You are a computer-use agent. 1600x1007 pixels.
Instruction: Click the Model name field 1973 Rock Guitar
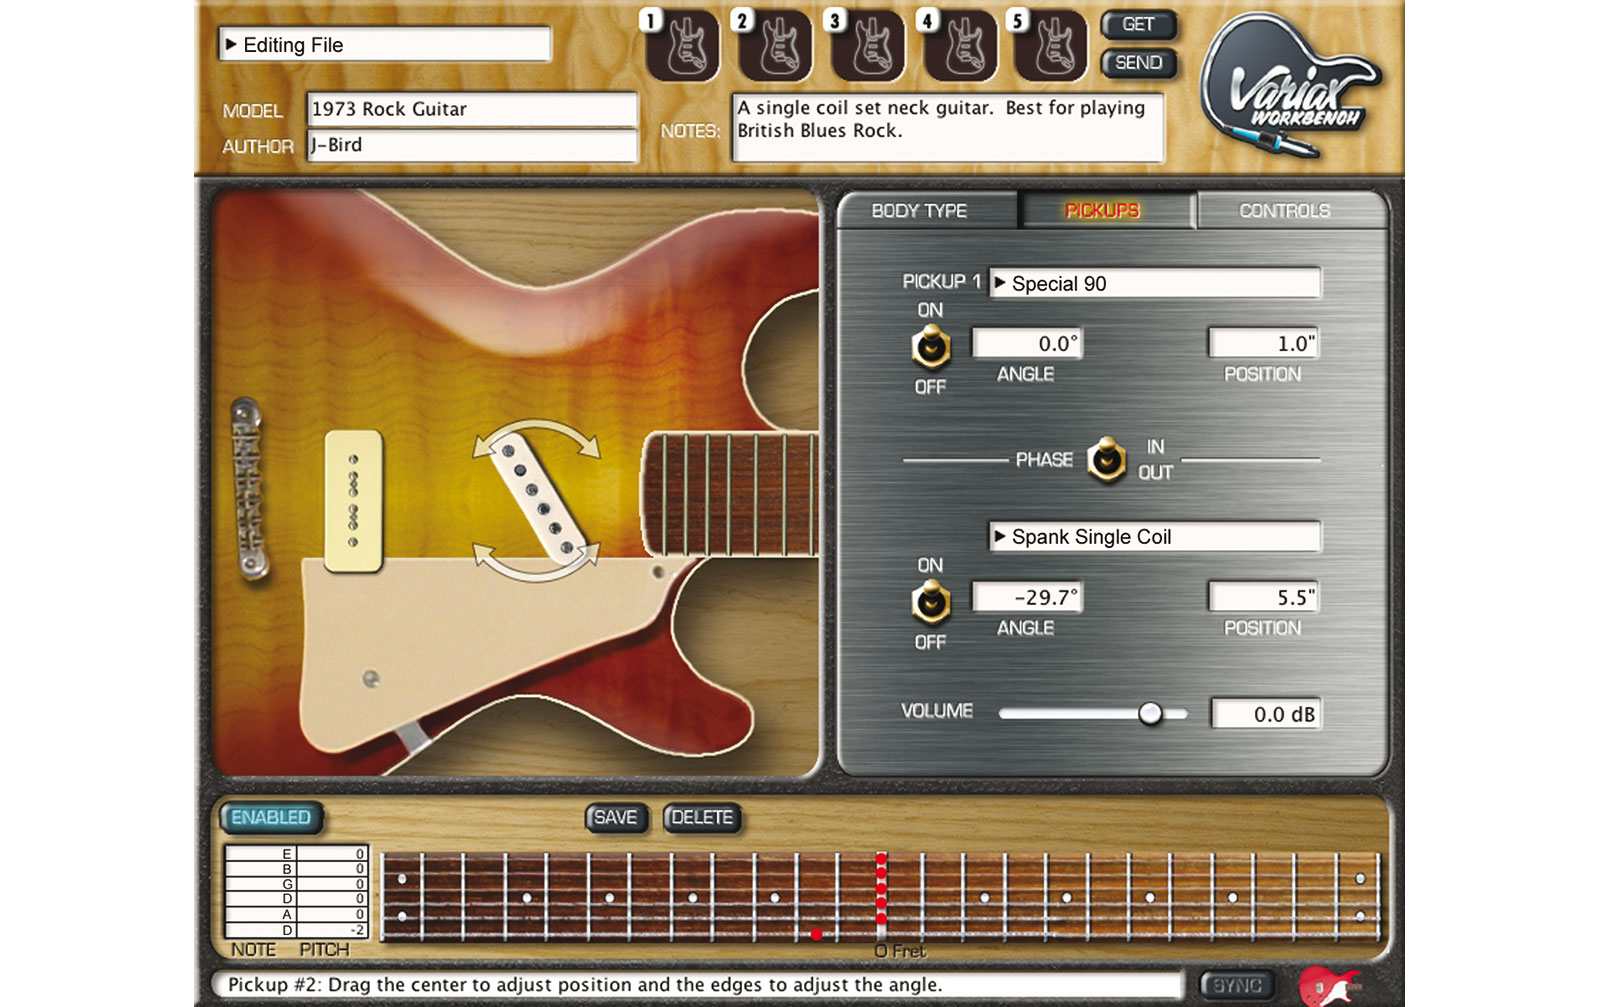472,109
